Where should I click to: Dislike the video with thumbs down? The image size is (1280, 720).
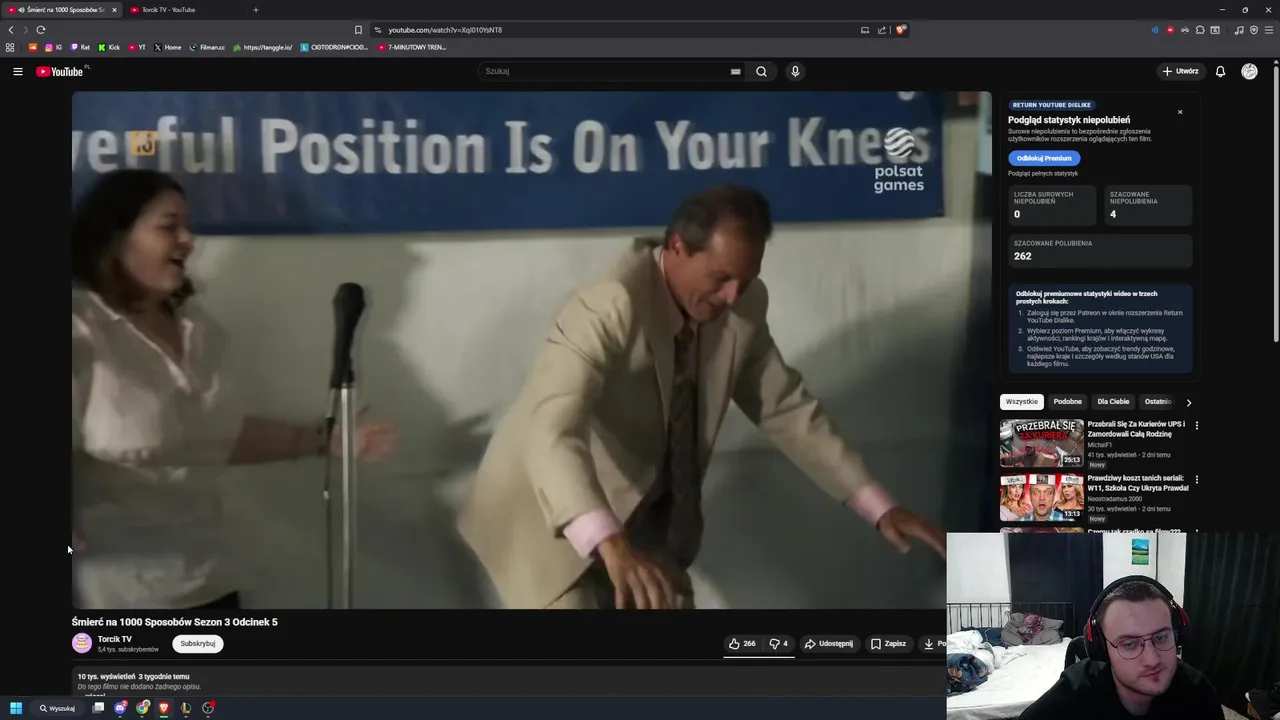(x=778, y=644)
